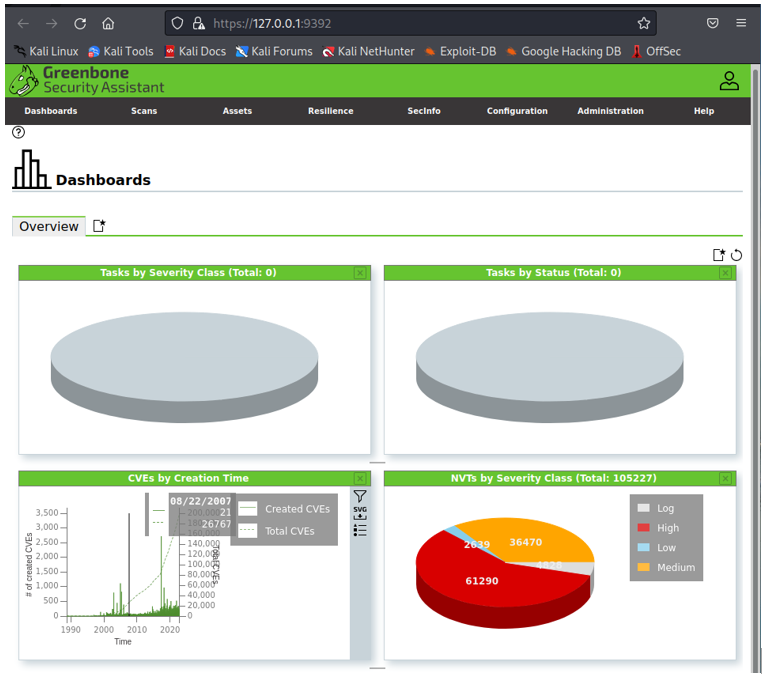This screenshot has height=679, width=766.
Task: Close NVTs by Severity Class panel
Action: pos(725,479)
